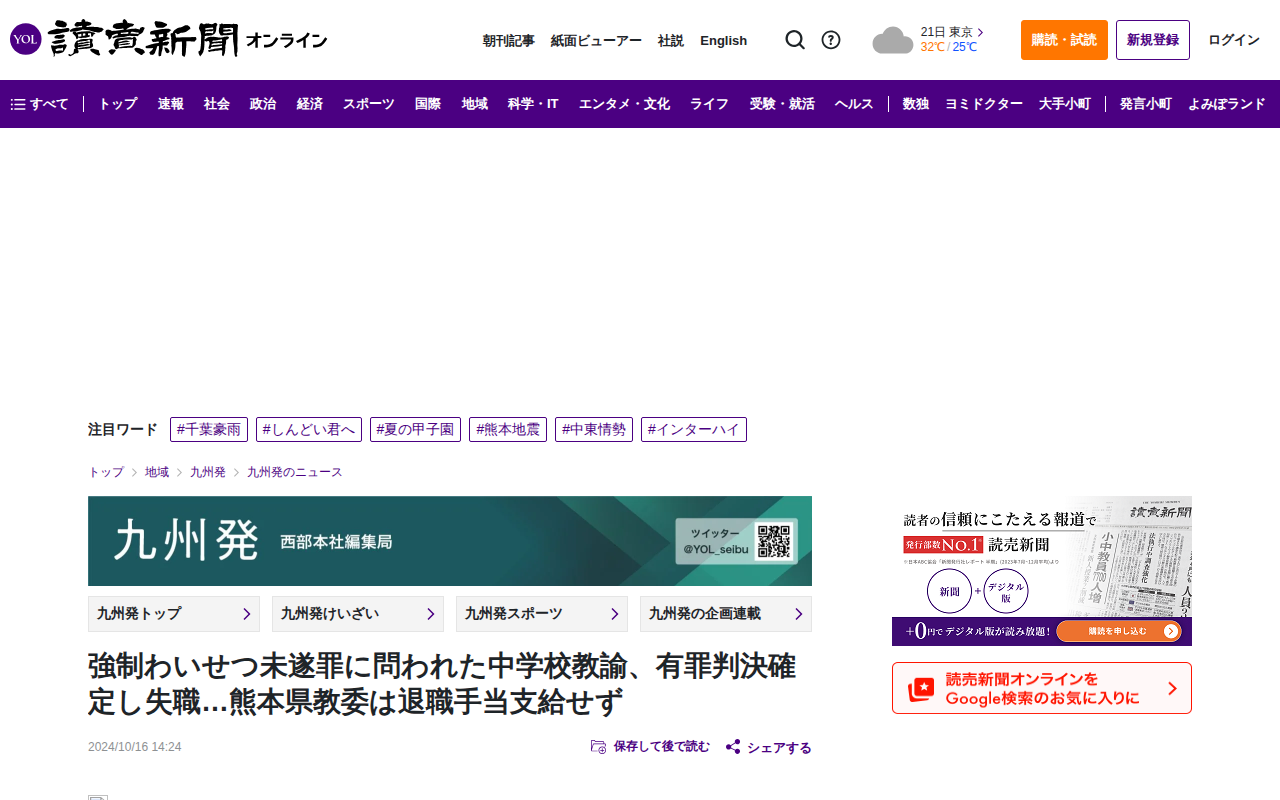Click the QR code in 九州発 banner
Viewport: 1280px width, 800px height.
pos(773,541)
